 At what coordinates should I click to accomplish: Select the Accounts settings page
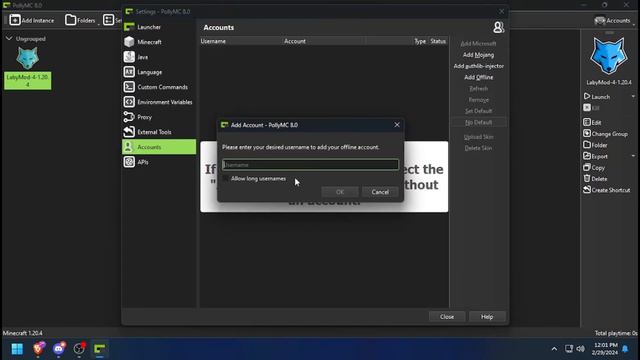point(159,147)
